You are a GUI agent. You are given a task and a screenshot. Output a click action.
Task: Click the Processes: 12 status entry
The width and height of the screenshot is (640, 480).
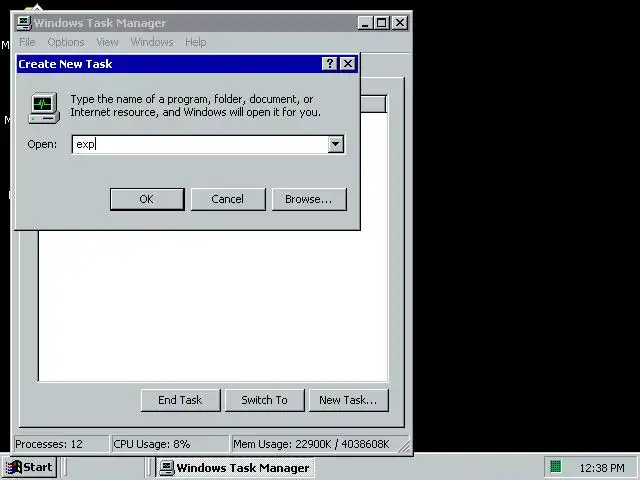[61, 444]
